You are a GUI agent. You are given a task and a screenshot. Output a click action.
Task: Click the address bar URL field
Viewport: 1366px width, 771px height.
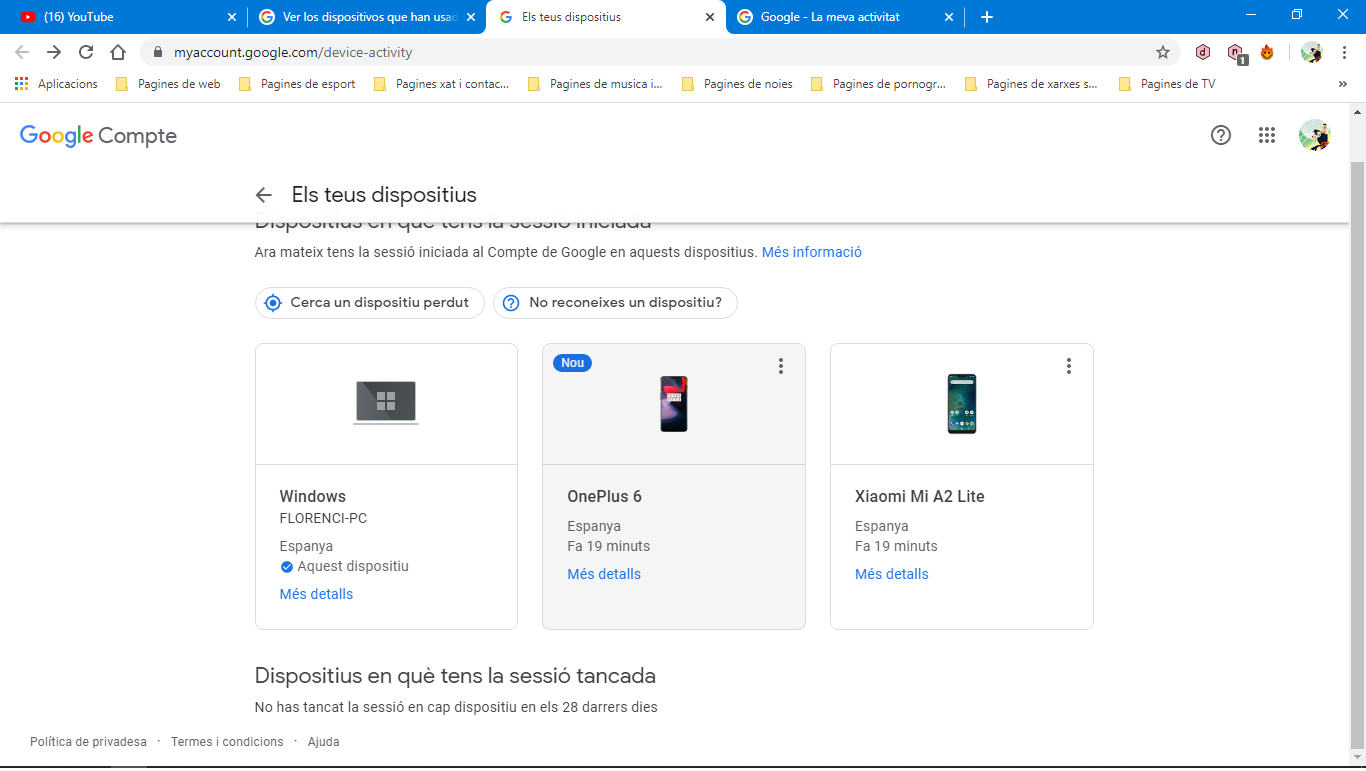pyautogui.click(x=660, y=52)
